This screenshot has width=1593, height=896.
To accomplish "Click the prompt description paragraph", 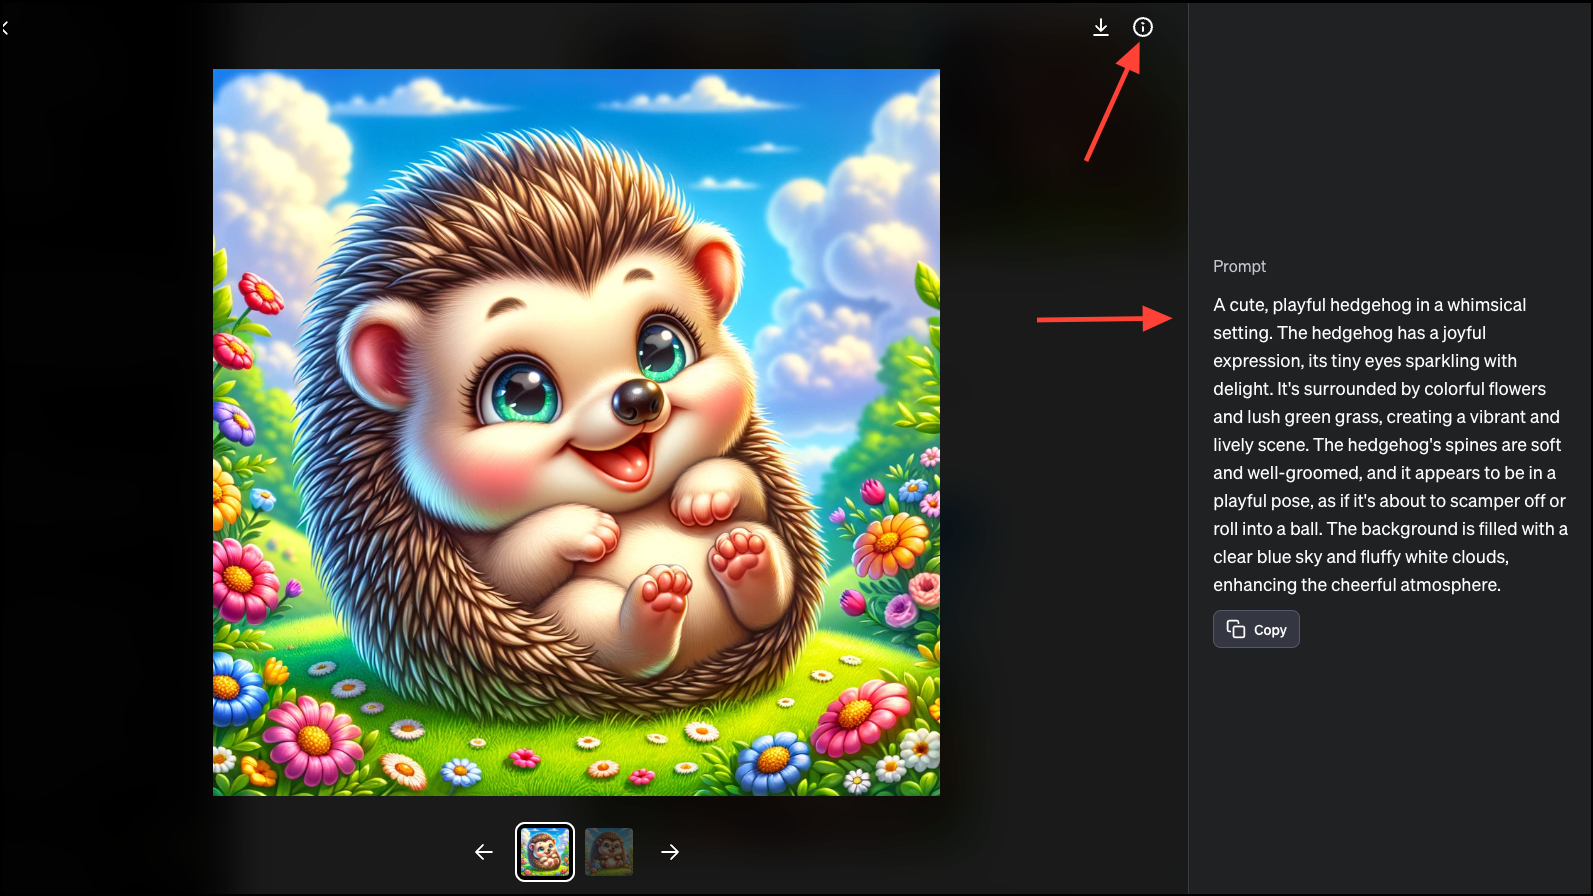I will tap(1390, 445).
